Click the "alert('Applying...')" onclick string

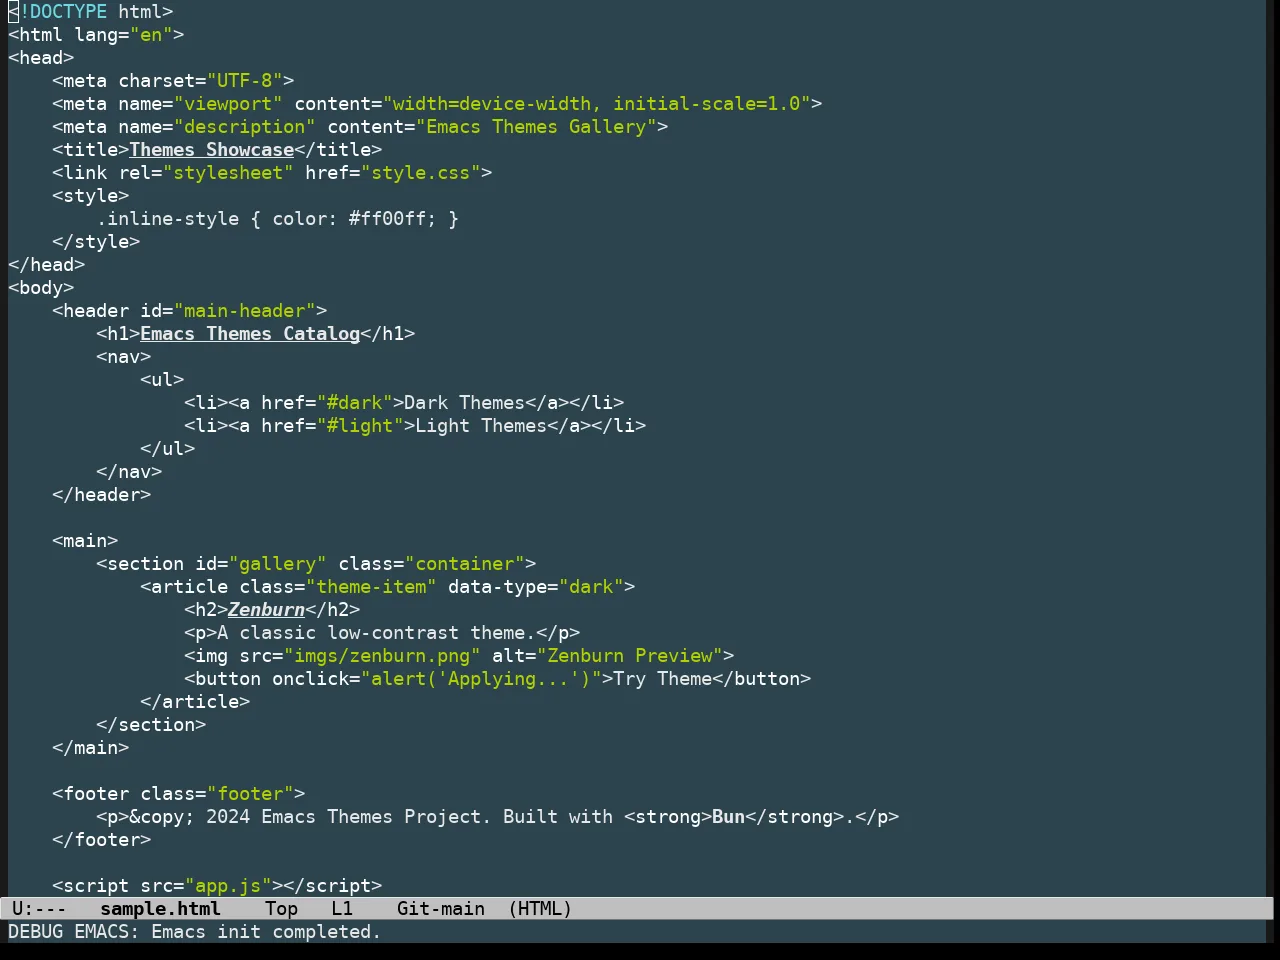[x=481, y=679]
